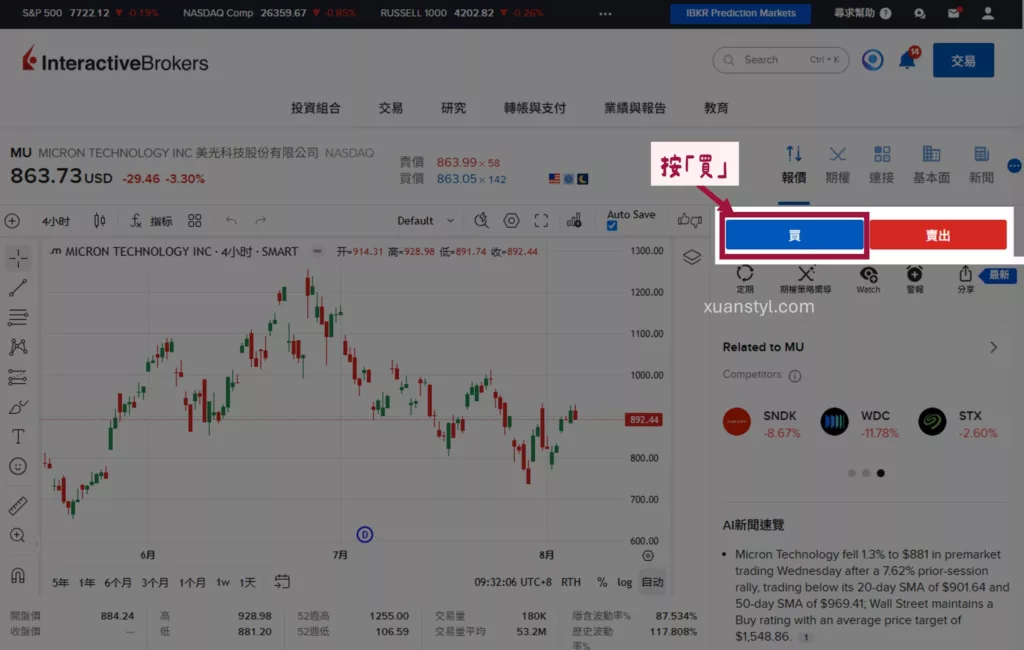
Task: Change the candlestick chart style
Action: click(99, 221)
